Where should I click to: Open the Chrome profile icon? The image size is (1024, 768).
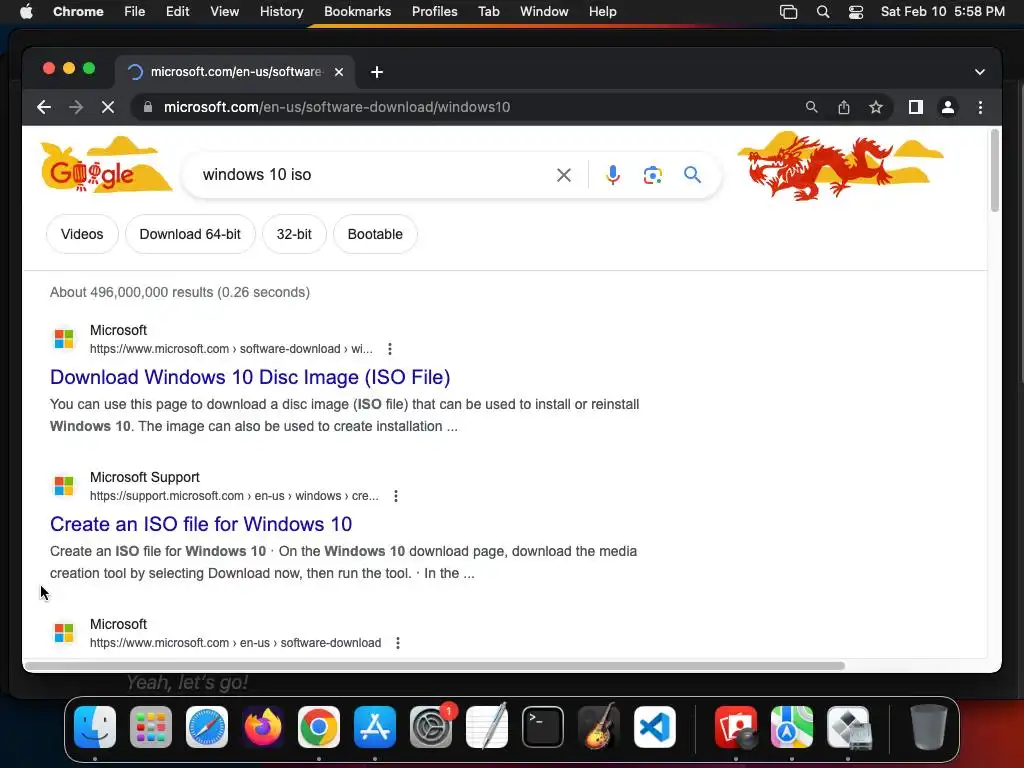(948, 107)
